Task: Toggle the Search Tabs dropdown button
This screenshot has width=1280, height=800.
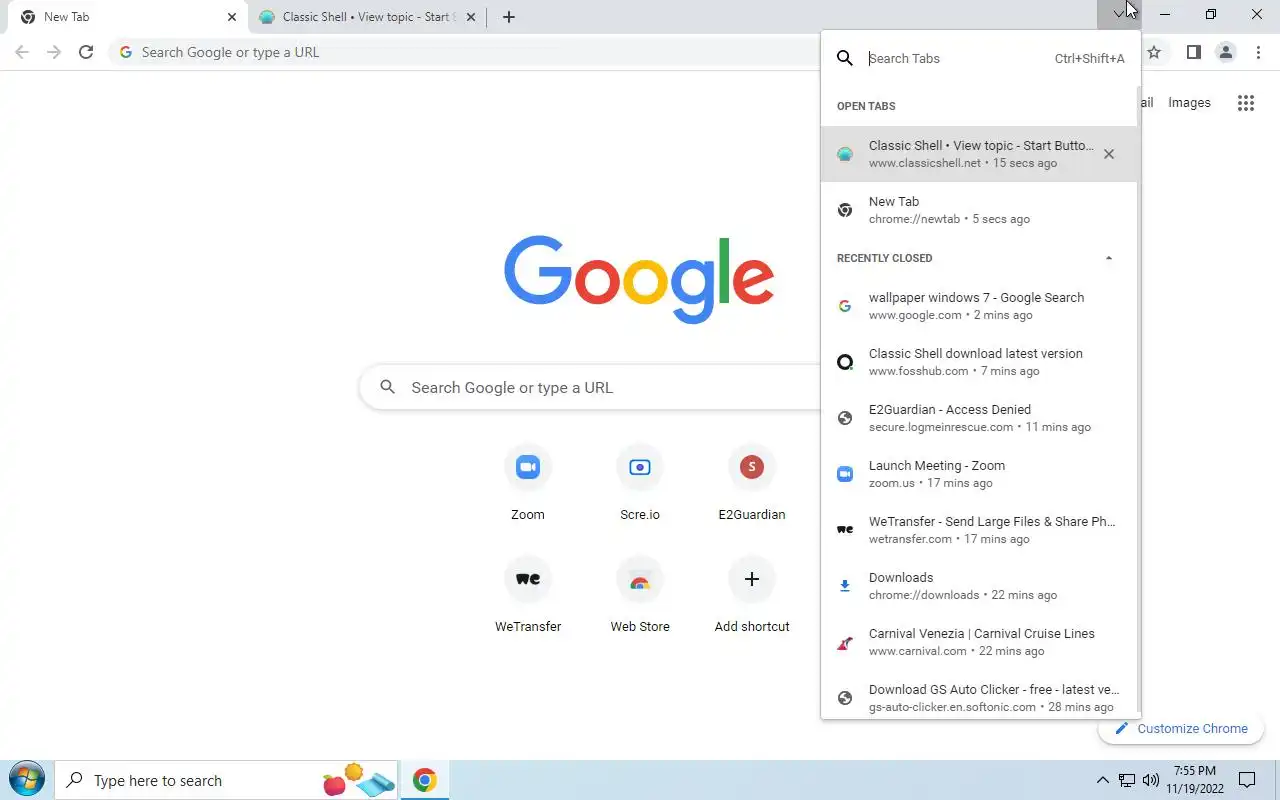Action: (1118, 15)
